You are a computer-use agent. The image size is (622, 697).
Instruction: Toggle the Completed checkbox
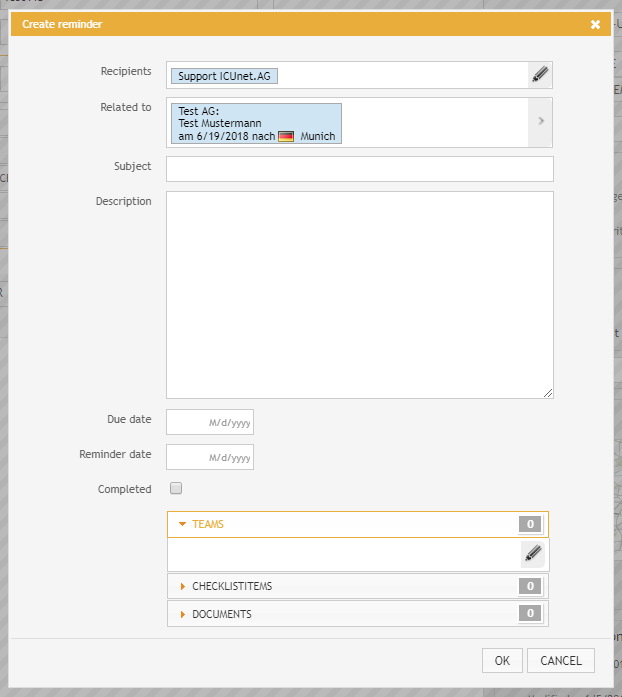pyautogui.click(x=176, y=489)
